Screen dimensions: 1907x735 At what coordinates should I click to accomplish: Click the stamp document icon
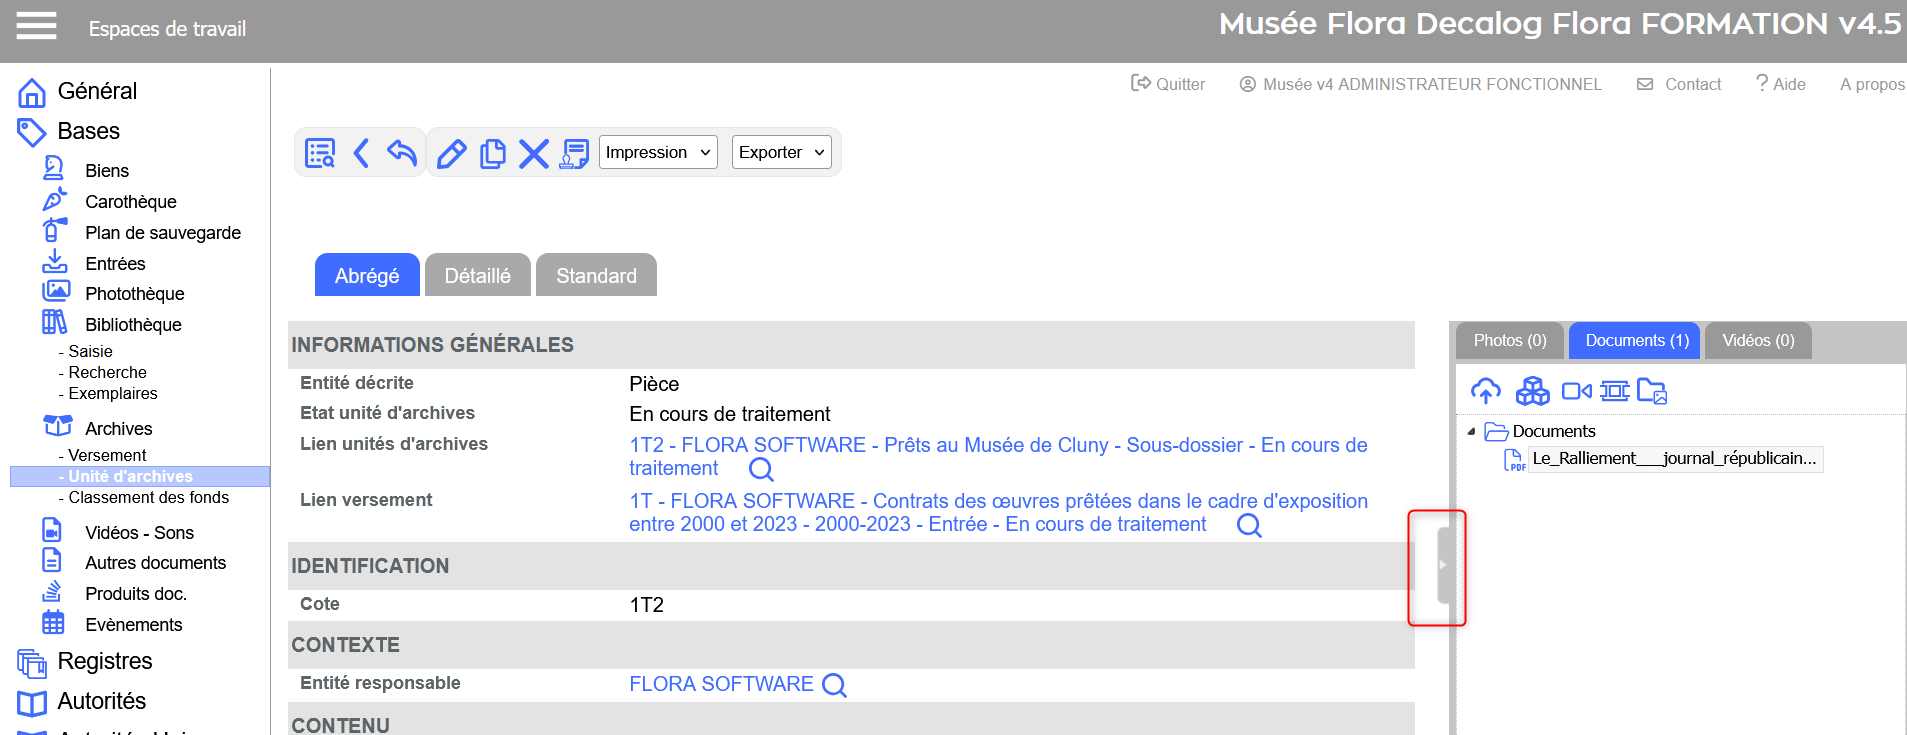tap(574, 153)
